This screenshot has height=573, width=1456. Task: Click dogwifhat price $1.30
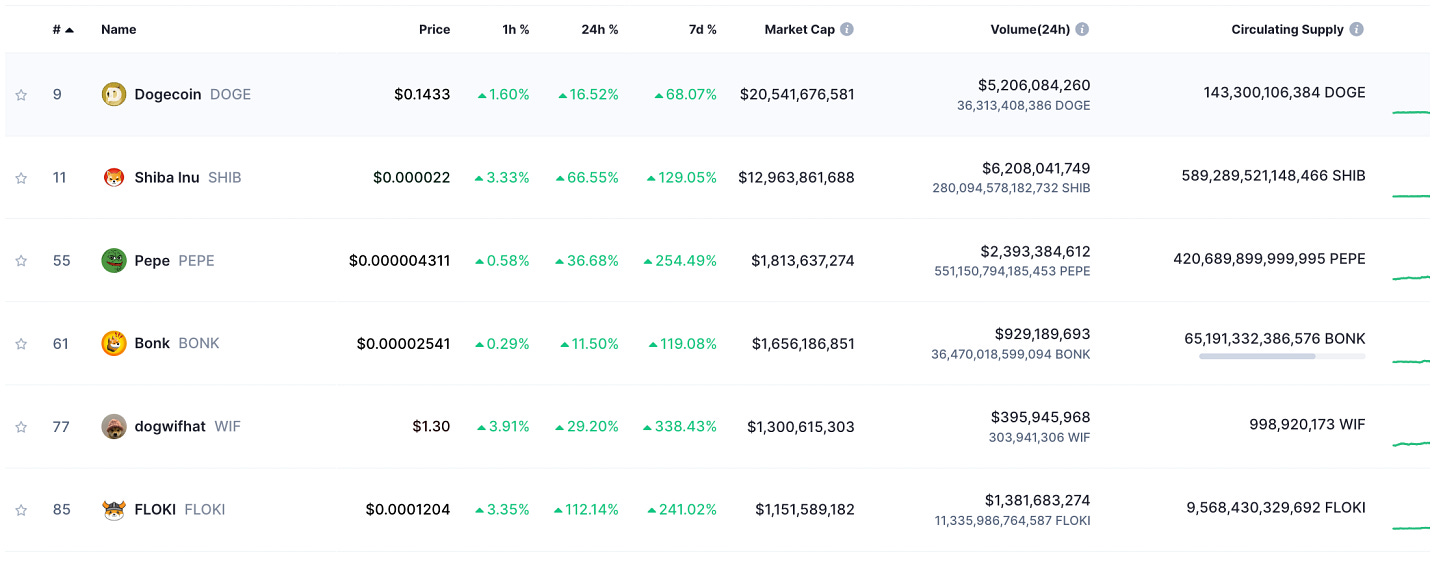click(431, 426)
